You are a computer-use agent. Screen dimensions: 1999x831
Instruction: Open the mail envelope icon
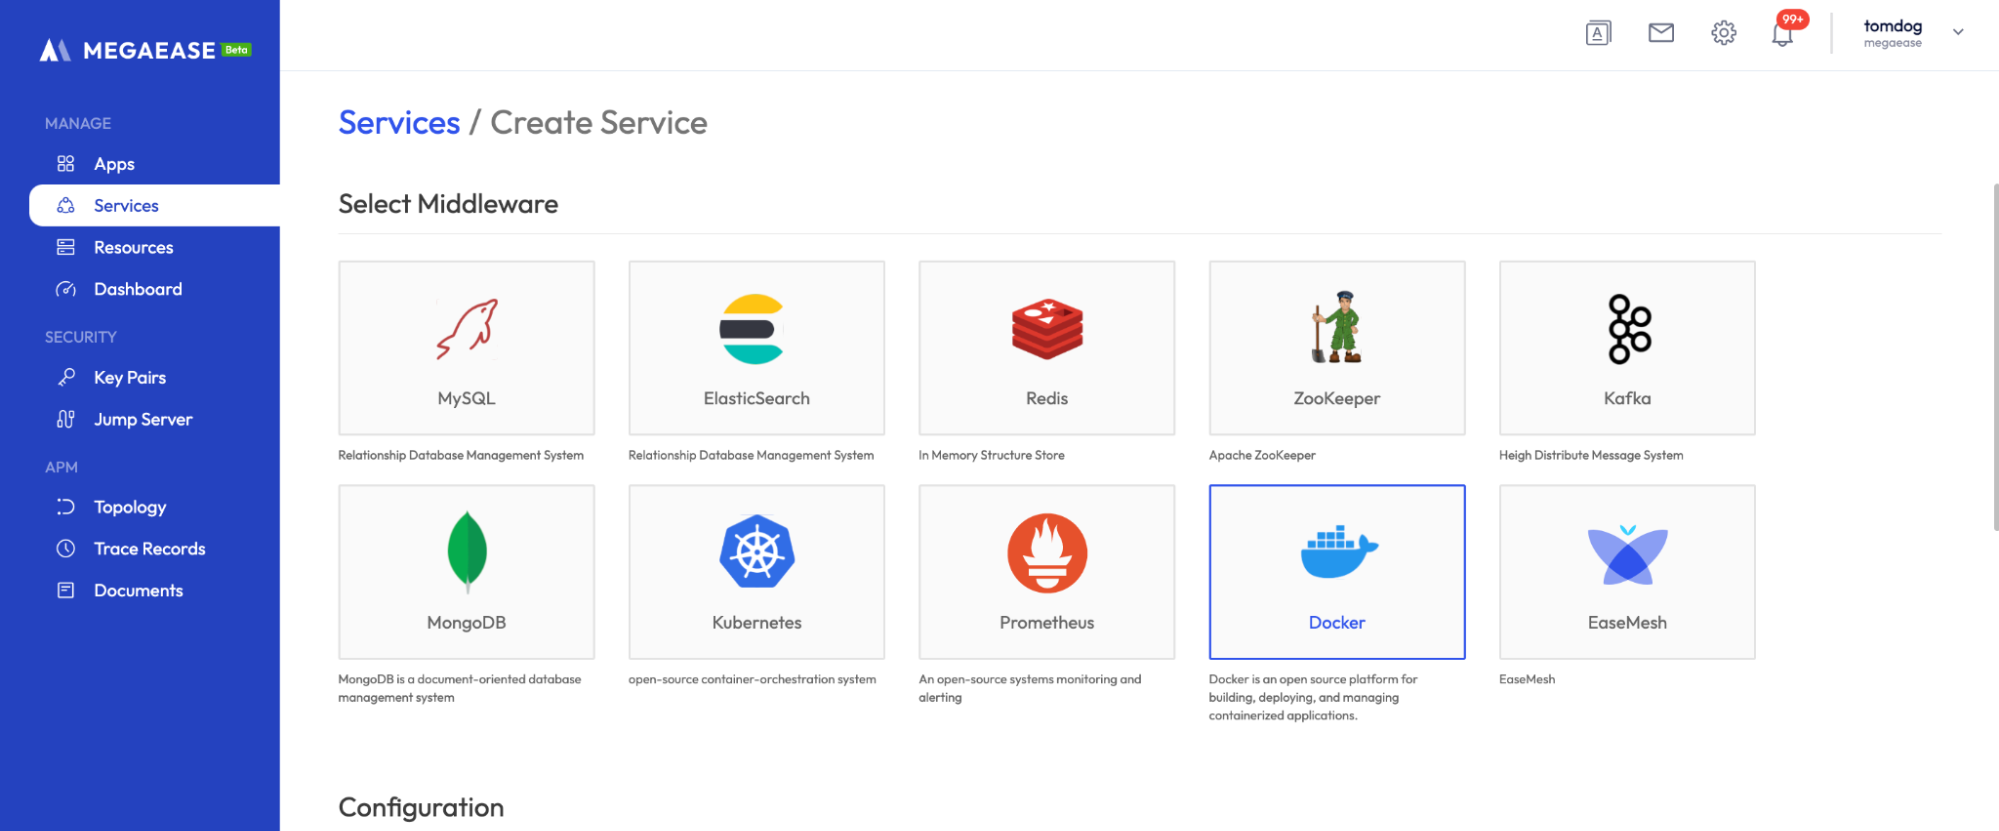[x=1661, y=33]
